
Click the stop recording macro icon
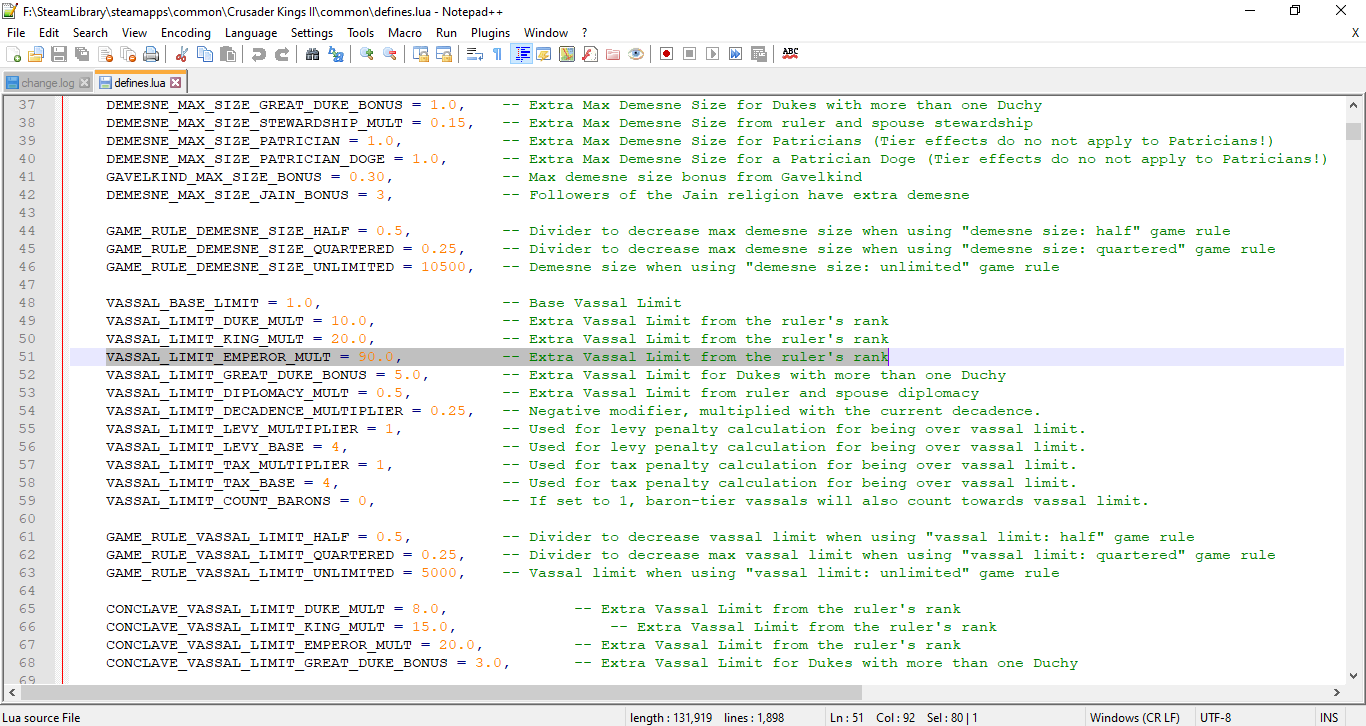point(689,54)
